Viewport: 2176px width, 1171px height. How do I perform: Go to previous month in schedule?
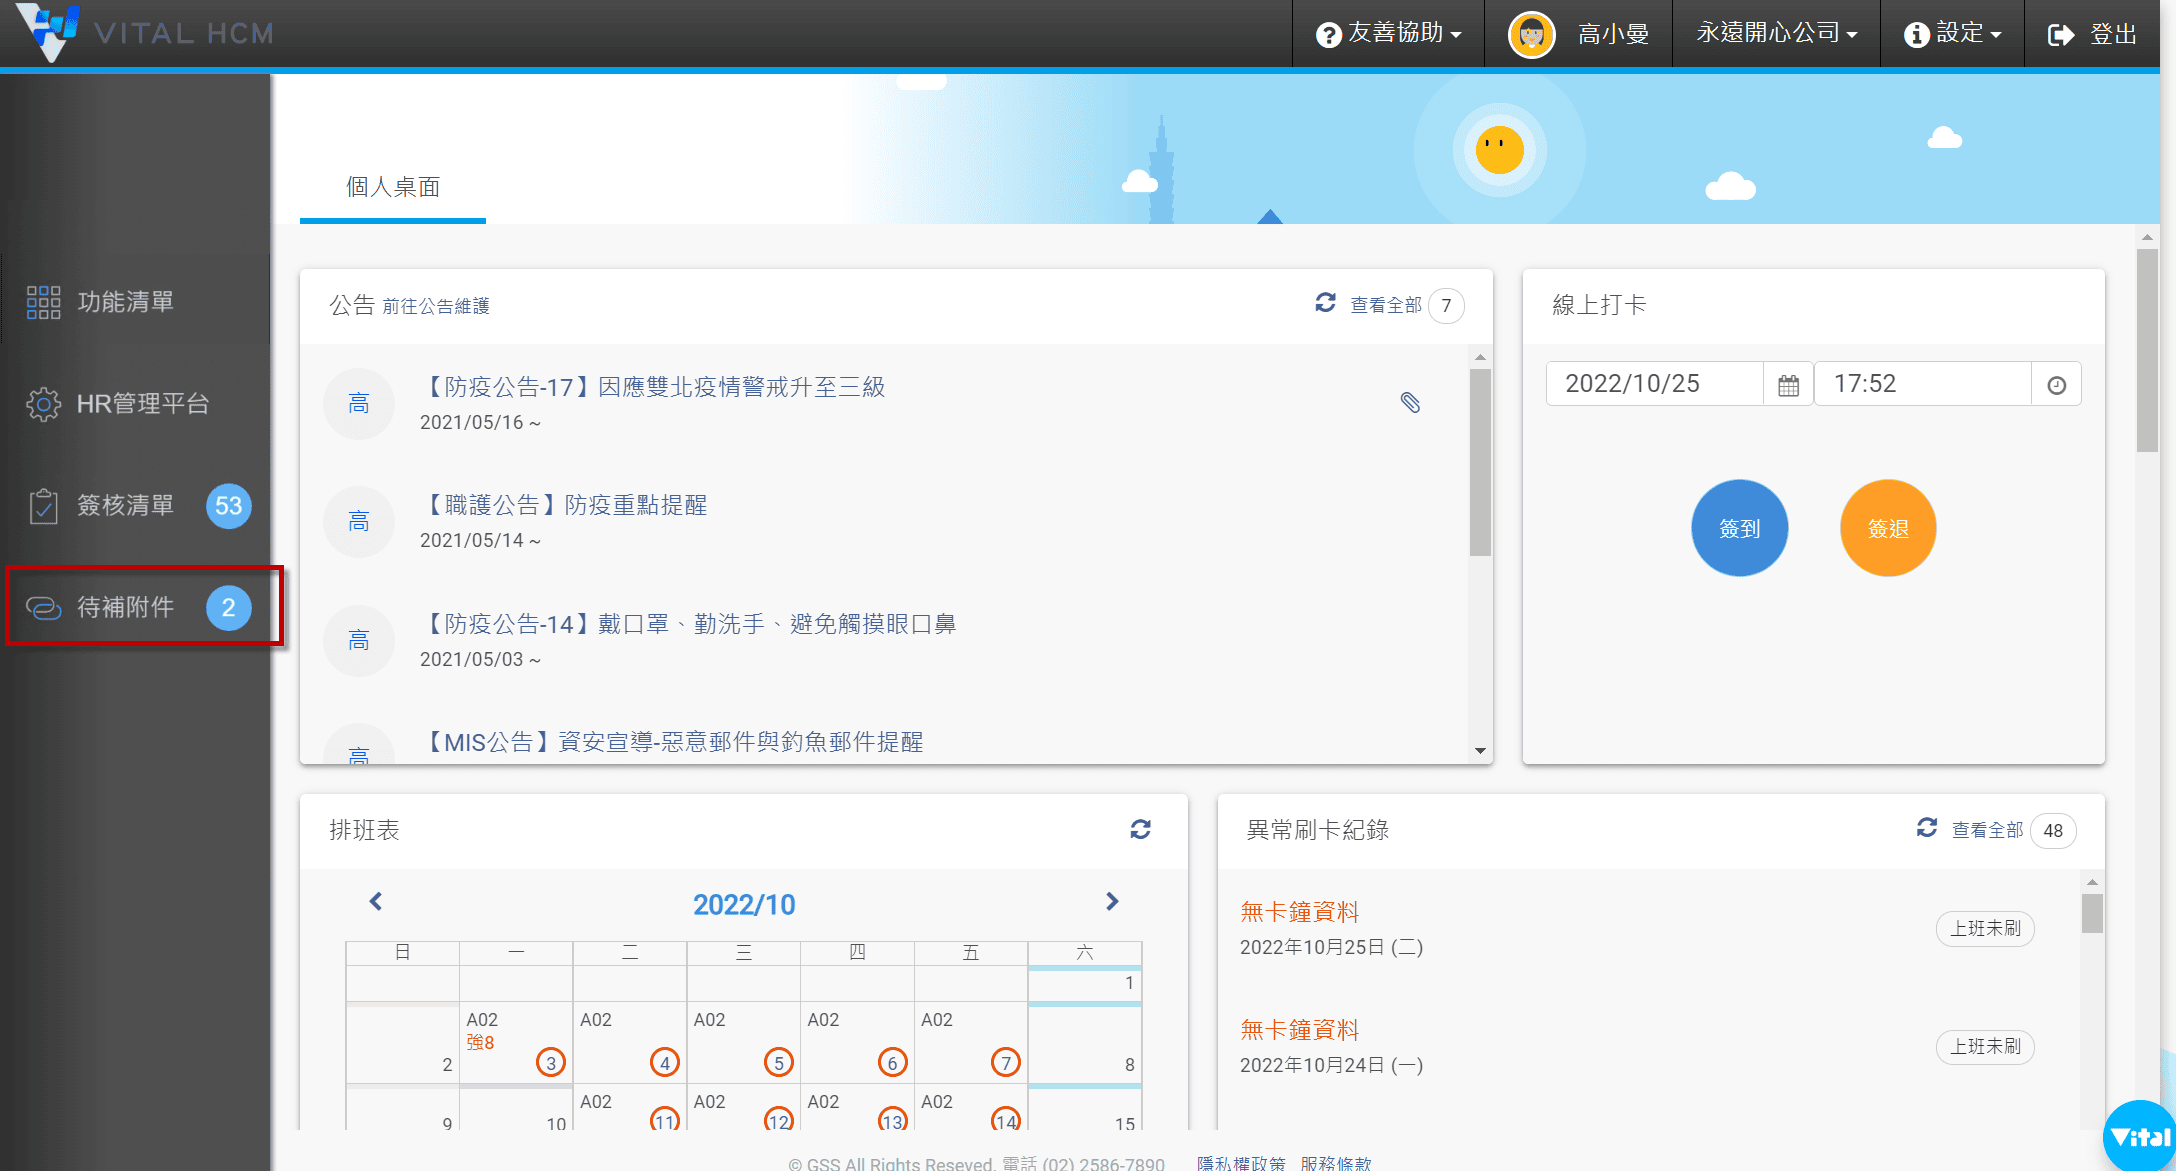click(x=376, y=902)
